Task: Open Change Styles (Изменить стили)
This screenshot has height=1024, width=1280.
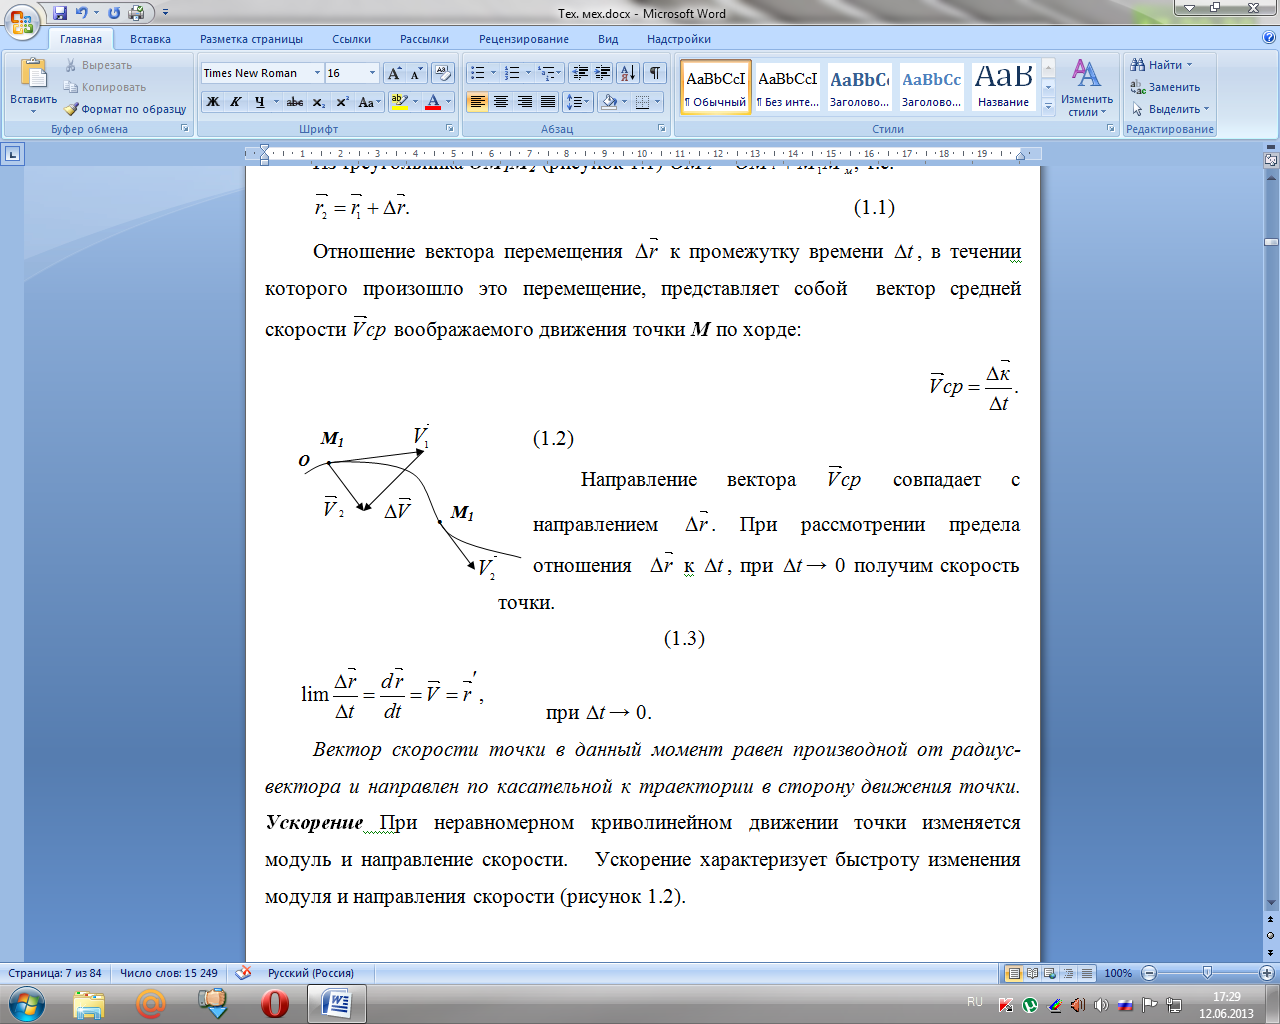Action: click(1087, 88)
